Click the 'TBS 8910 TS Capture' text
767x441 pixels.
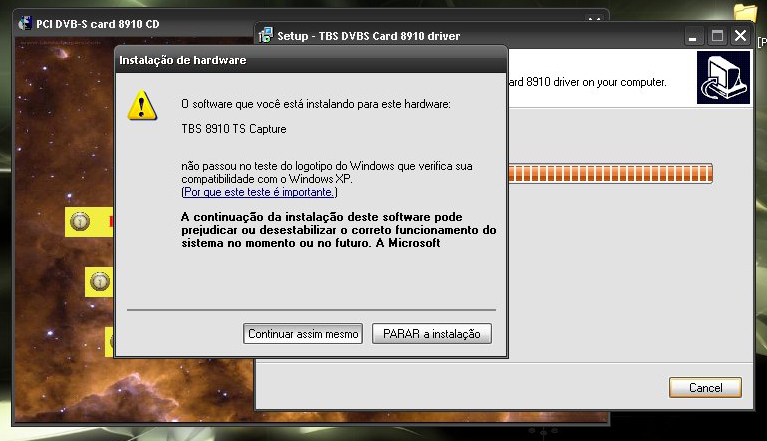234,129
